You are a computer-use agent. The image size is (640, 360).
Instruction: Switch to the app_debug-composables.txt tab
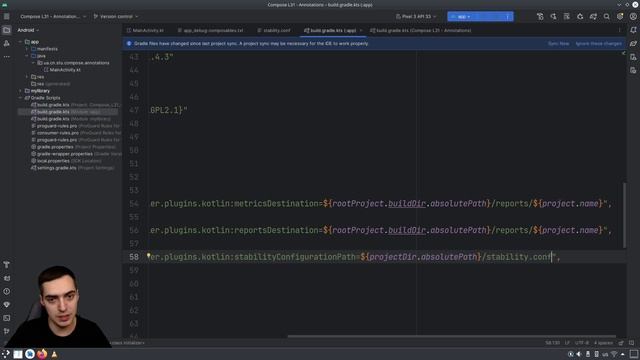coord(210,30)
